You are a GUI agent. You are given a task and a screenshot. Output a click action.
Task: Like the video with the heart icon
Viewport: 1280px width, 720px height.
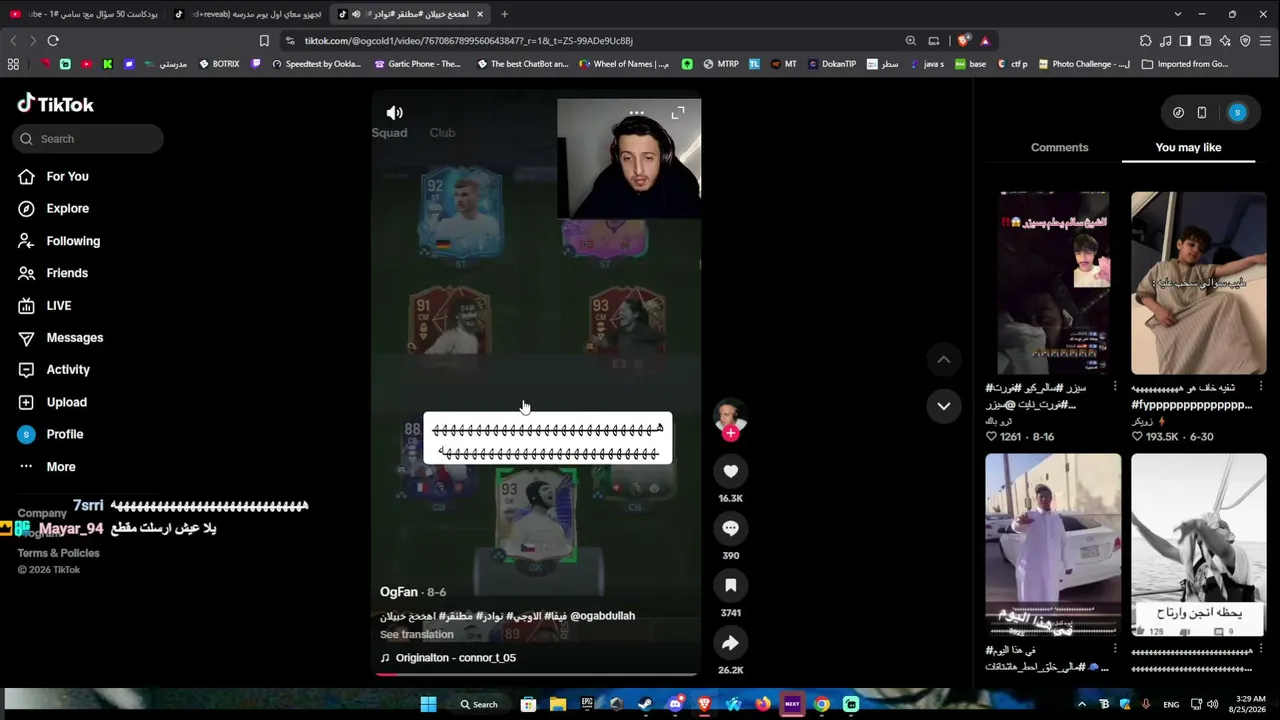click(730, 471)
